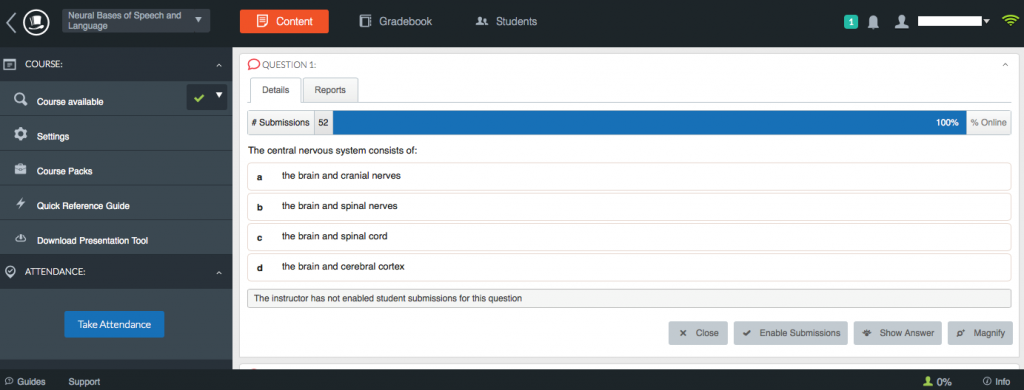Check the wifi connection status icon
The image size is (1024, 390).
point(1010,21)
